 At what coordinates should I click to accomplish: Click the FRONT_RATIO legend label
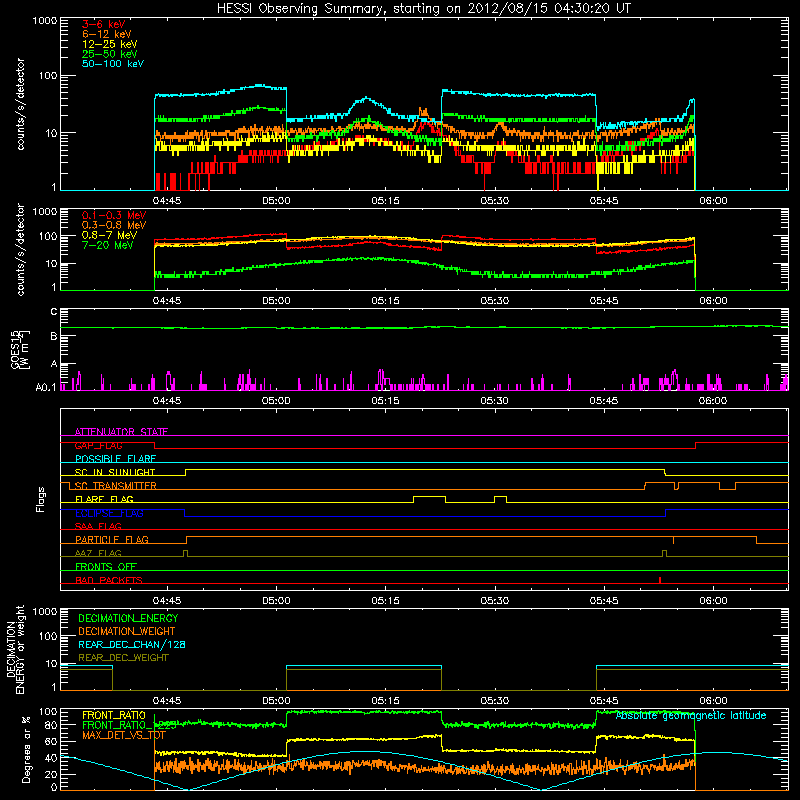click(114, 715)
